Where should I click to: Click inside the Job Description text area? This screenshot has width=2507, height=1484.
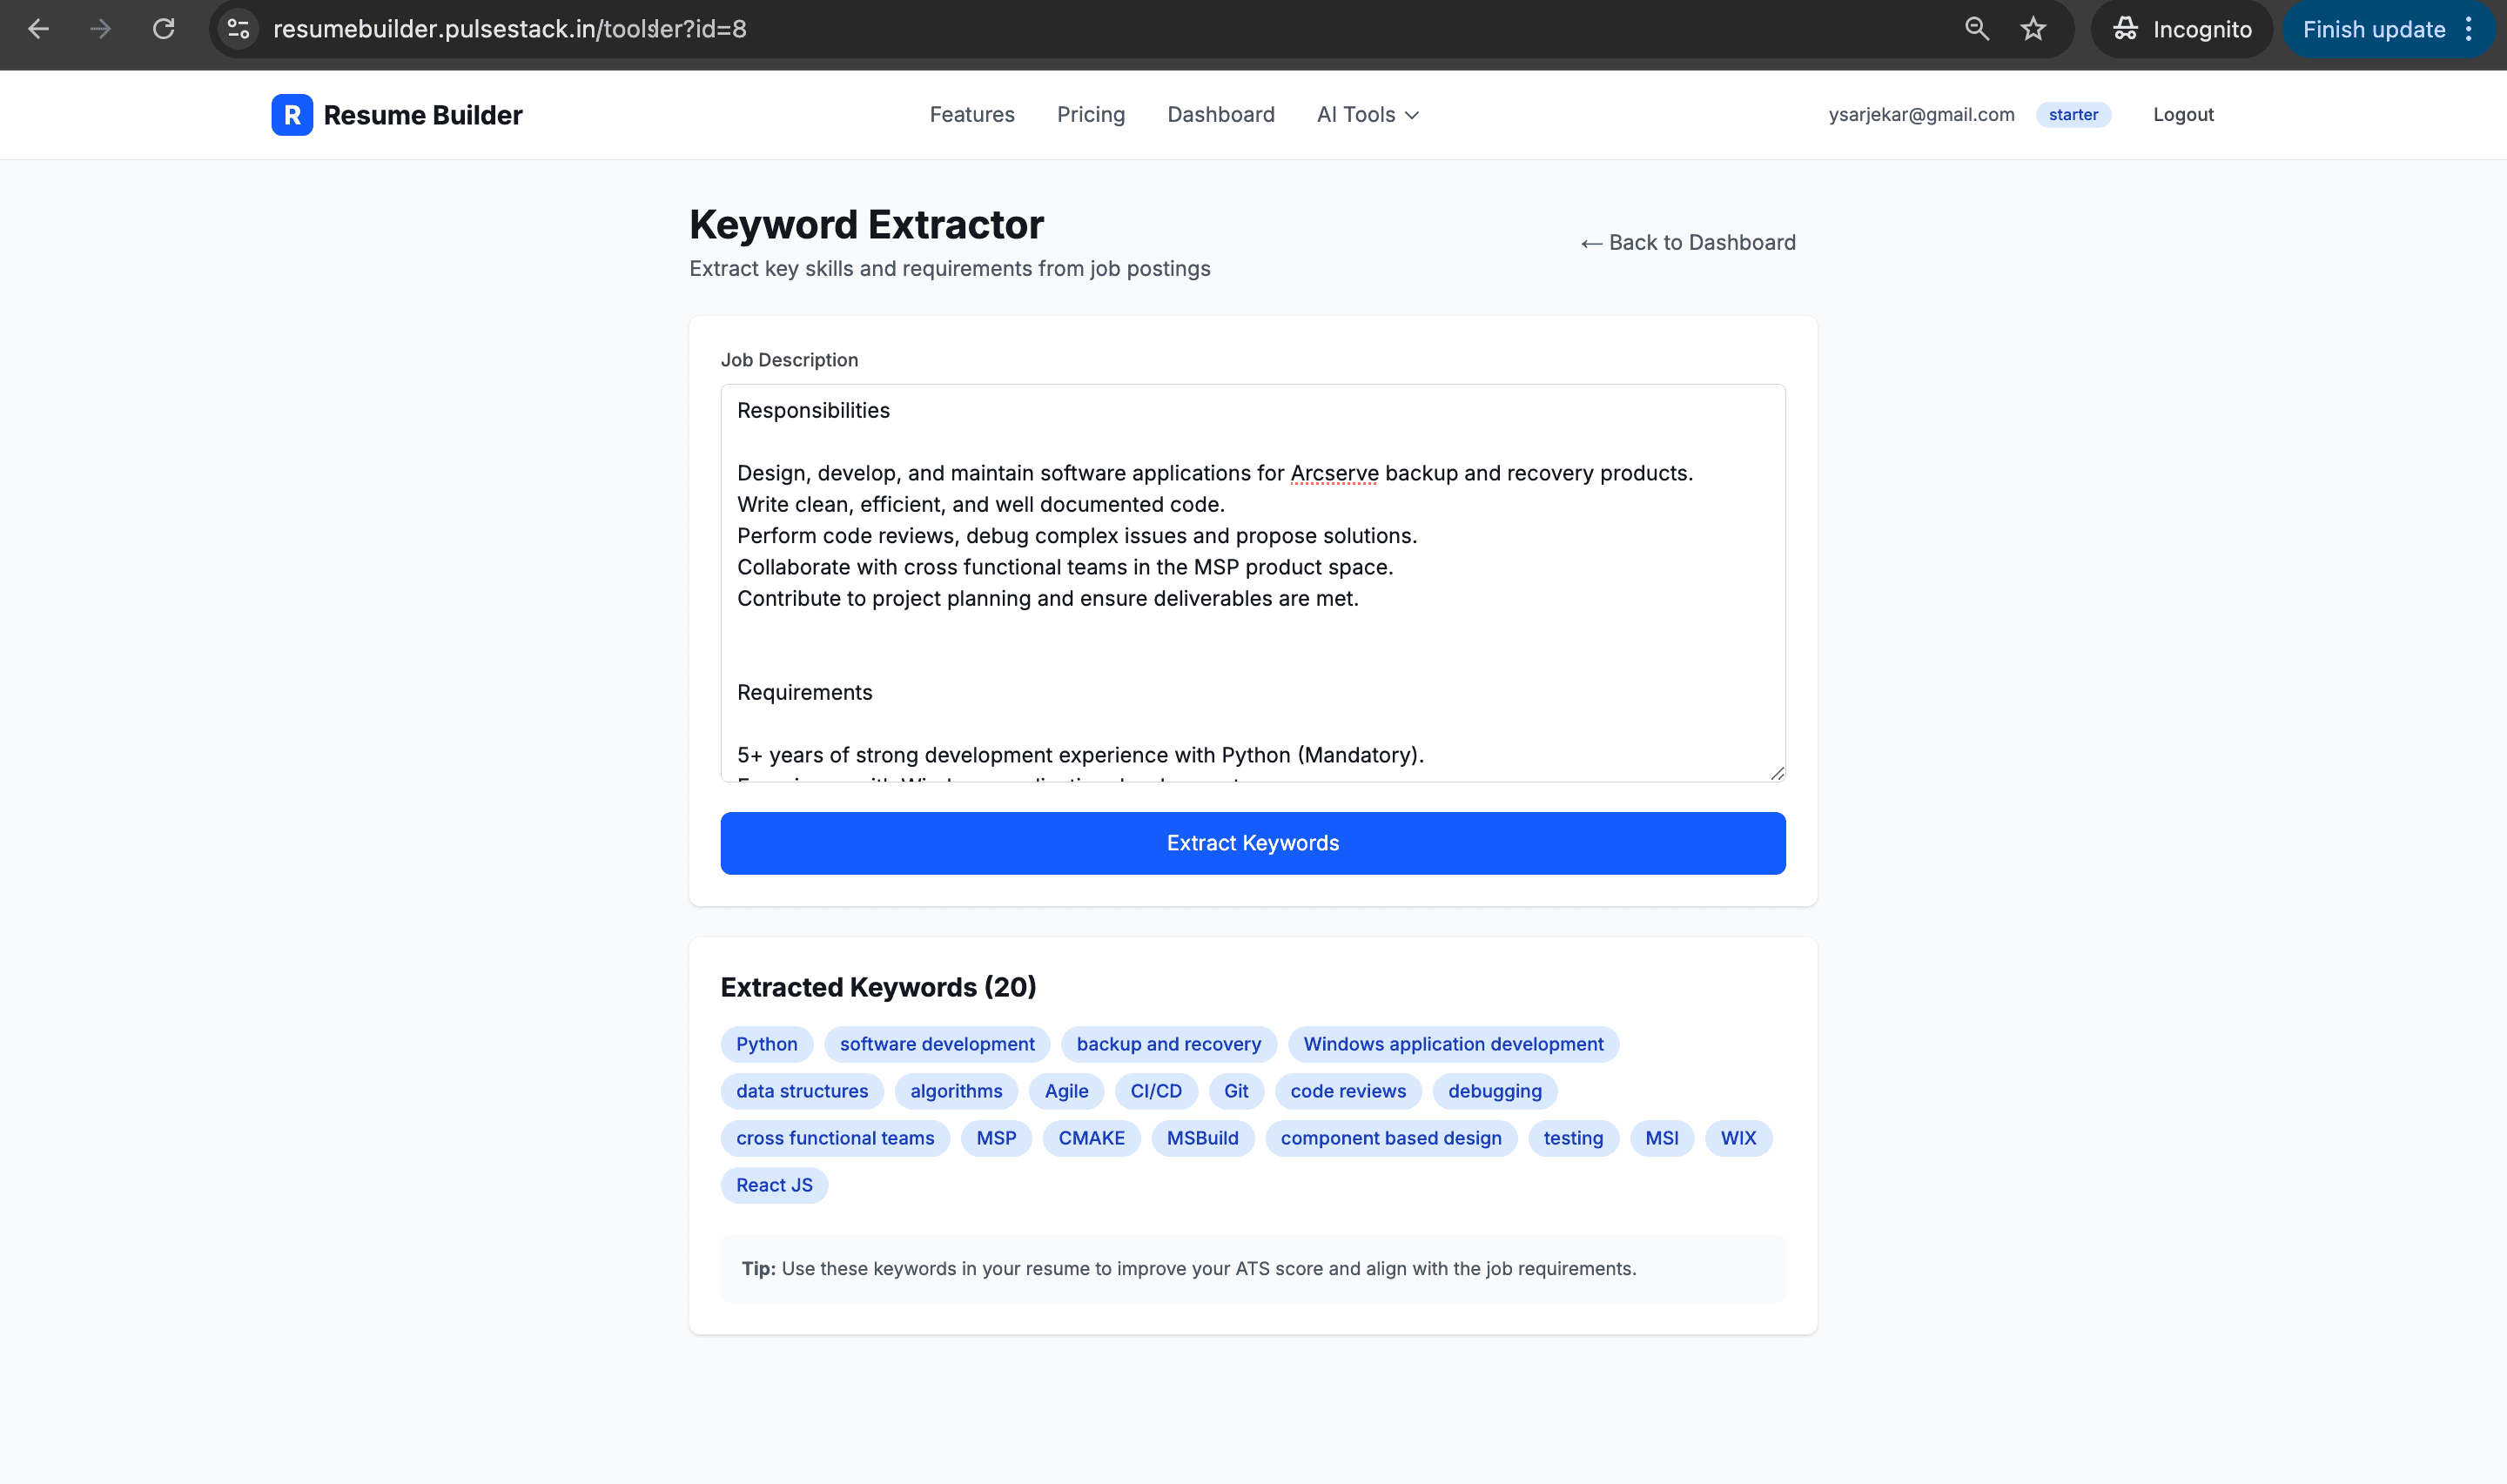(1250, 585)
